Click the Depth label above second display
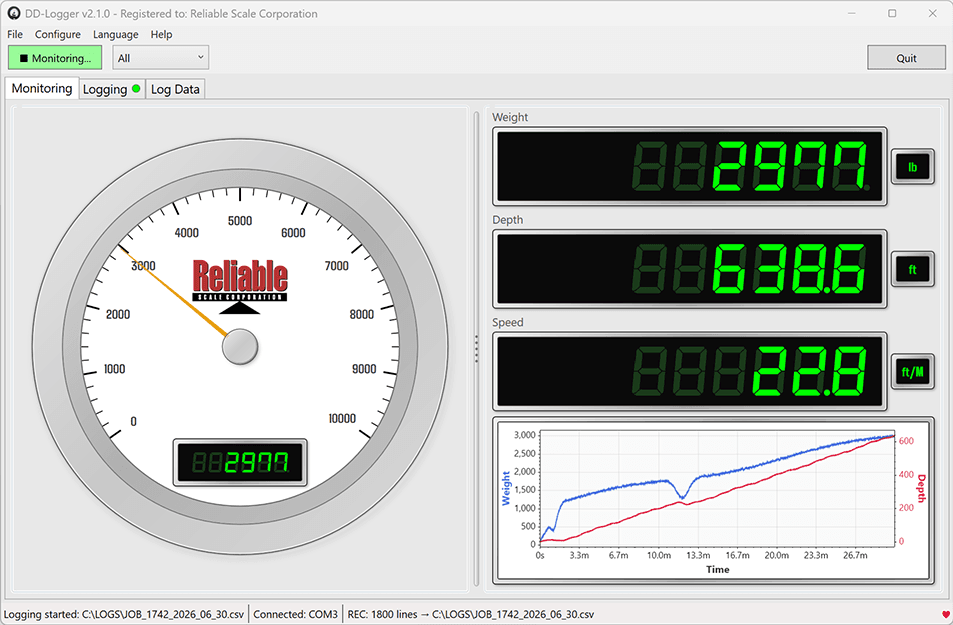953x625 pixels. [507, 219]
